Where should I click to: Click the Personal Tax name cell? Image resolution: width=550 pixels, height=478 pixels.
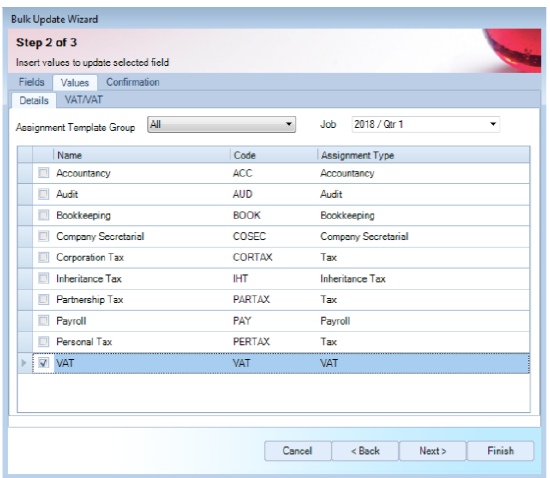pos(142,342)
